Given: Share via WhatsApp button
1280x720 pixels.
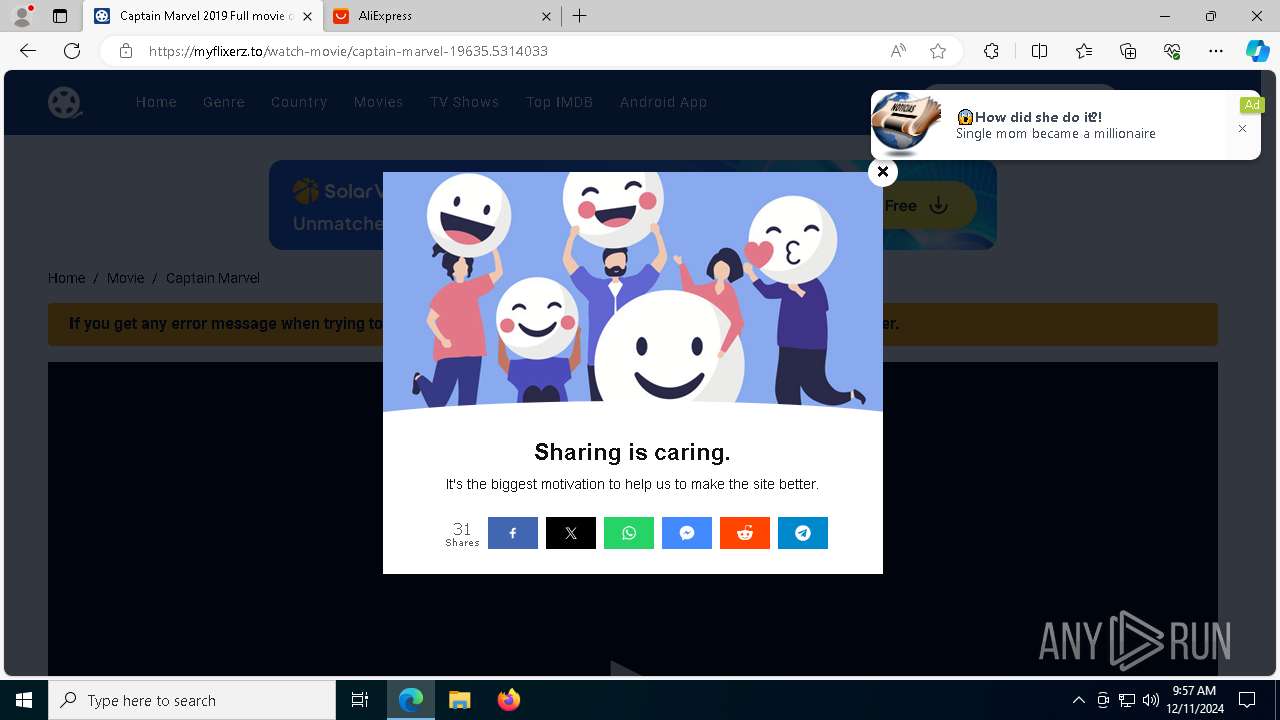Looking at the screenshot, I should 629,533.
